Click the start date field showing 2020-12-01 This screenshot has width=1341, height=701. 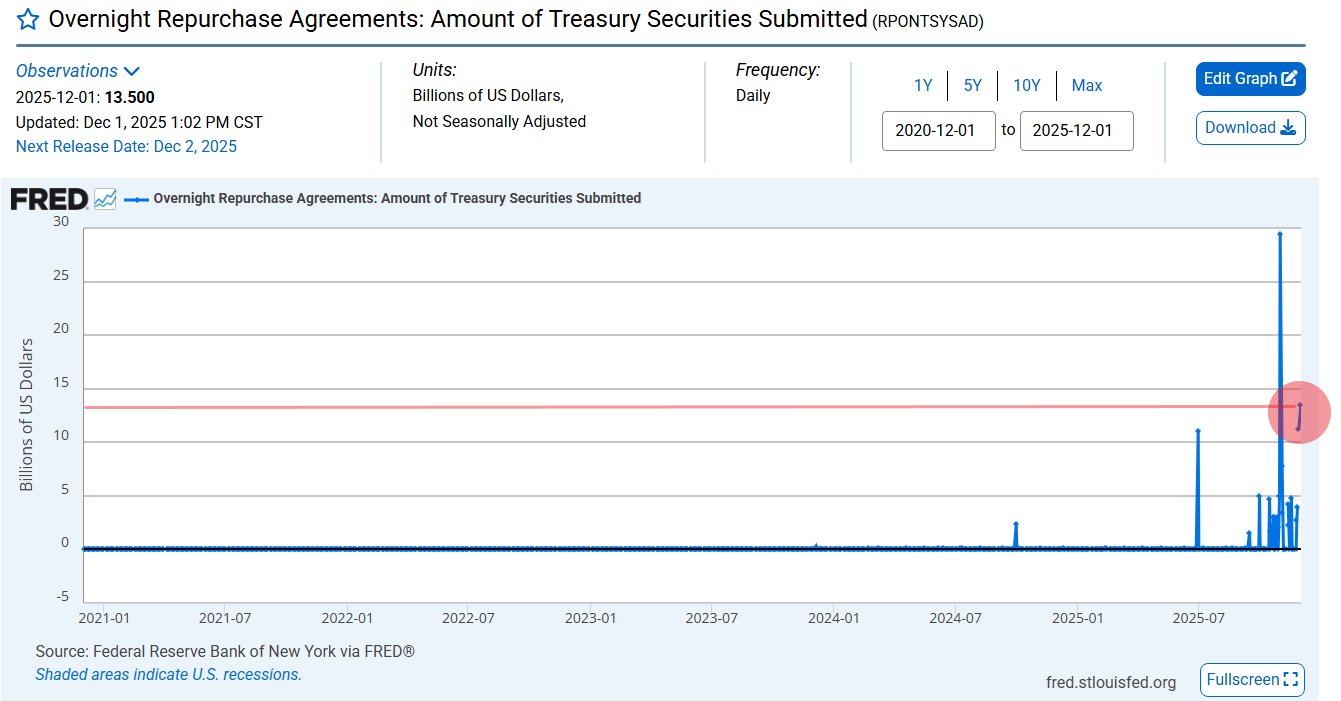click(937, 130)
